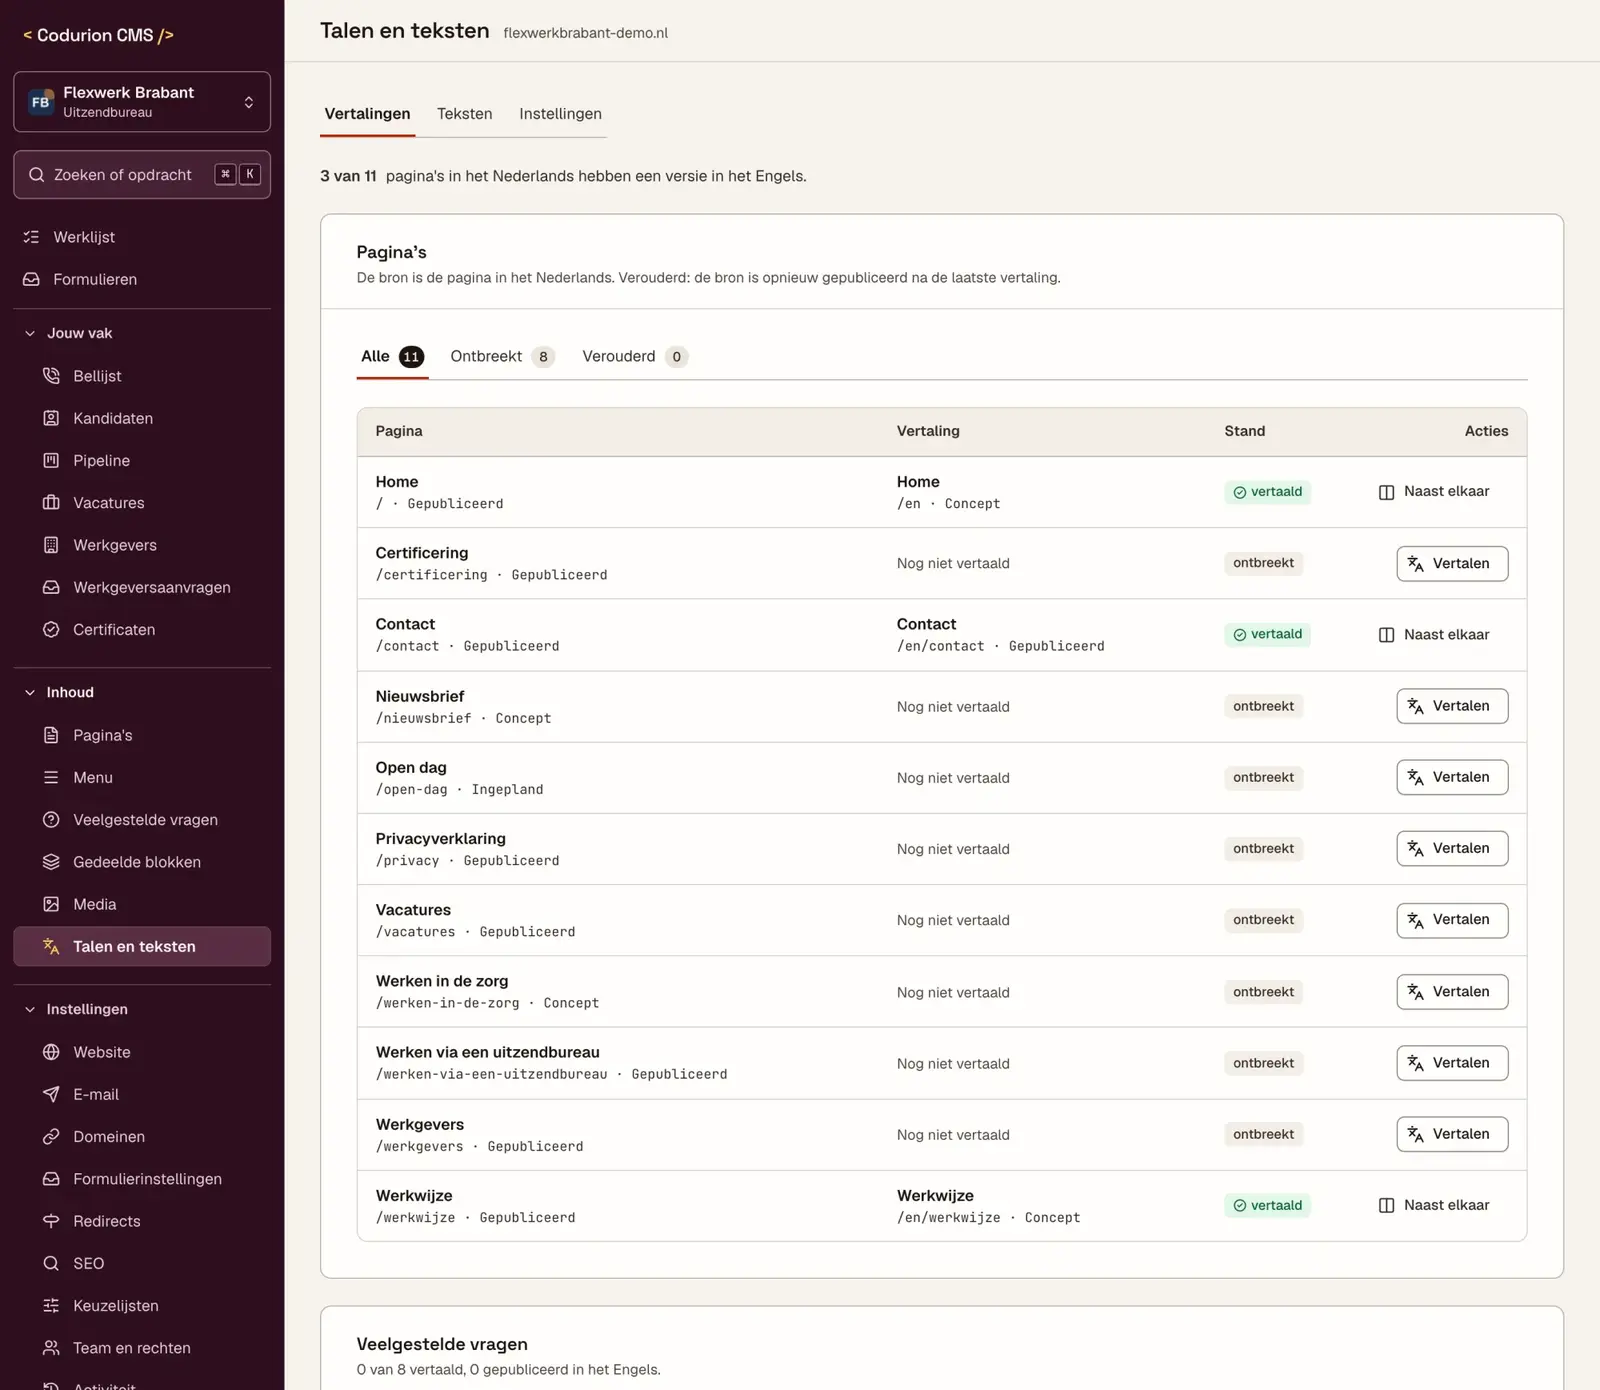
Task: Switch to the Teksten tab
Action: 465,114
